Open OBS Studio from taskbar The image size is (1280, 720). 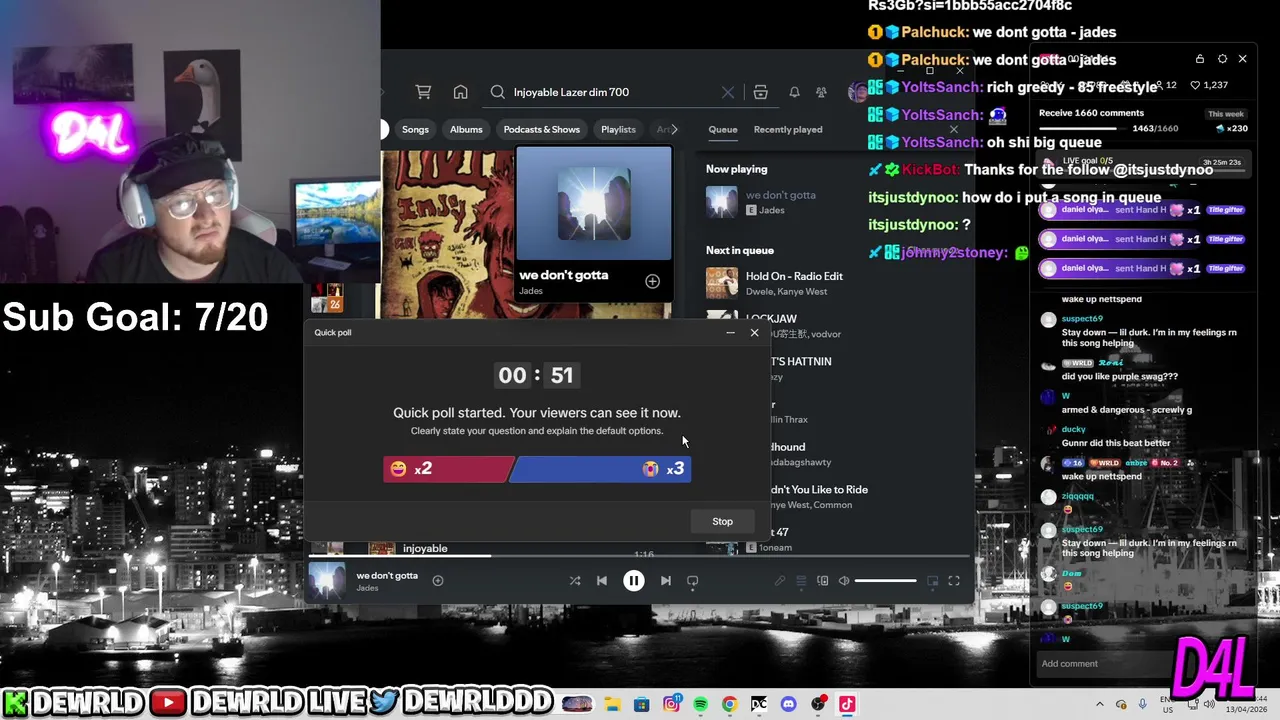818,704
